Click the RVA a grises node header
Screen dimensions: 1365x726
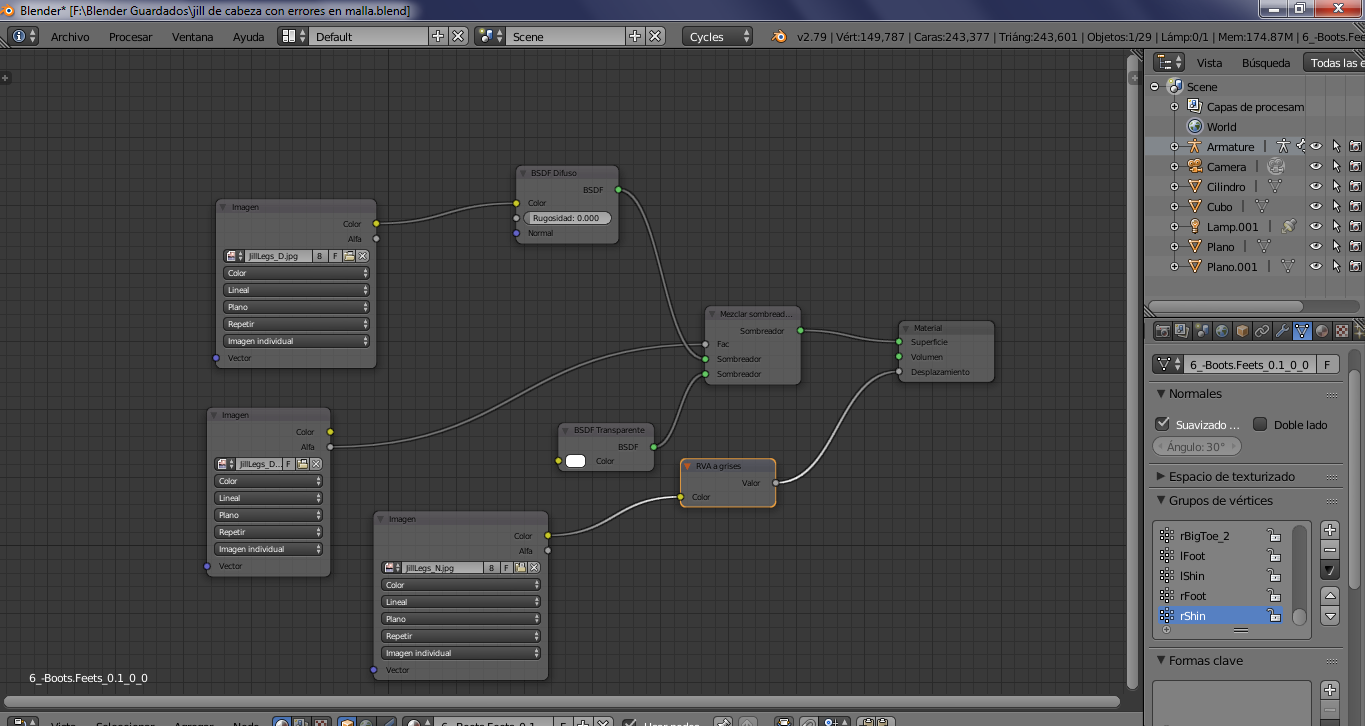[728, 467]
